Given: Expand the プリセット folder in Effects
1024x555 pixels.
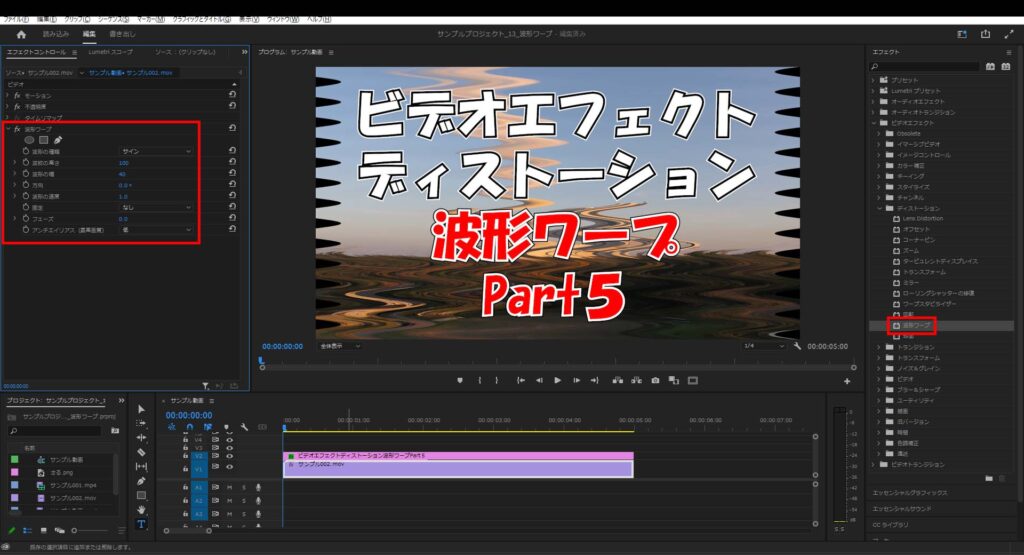Looking at the screenshot, I should pos(874,80).
